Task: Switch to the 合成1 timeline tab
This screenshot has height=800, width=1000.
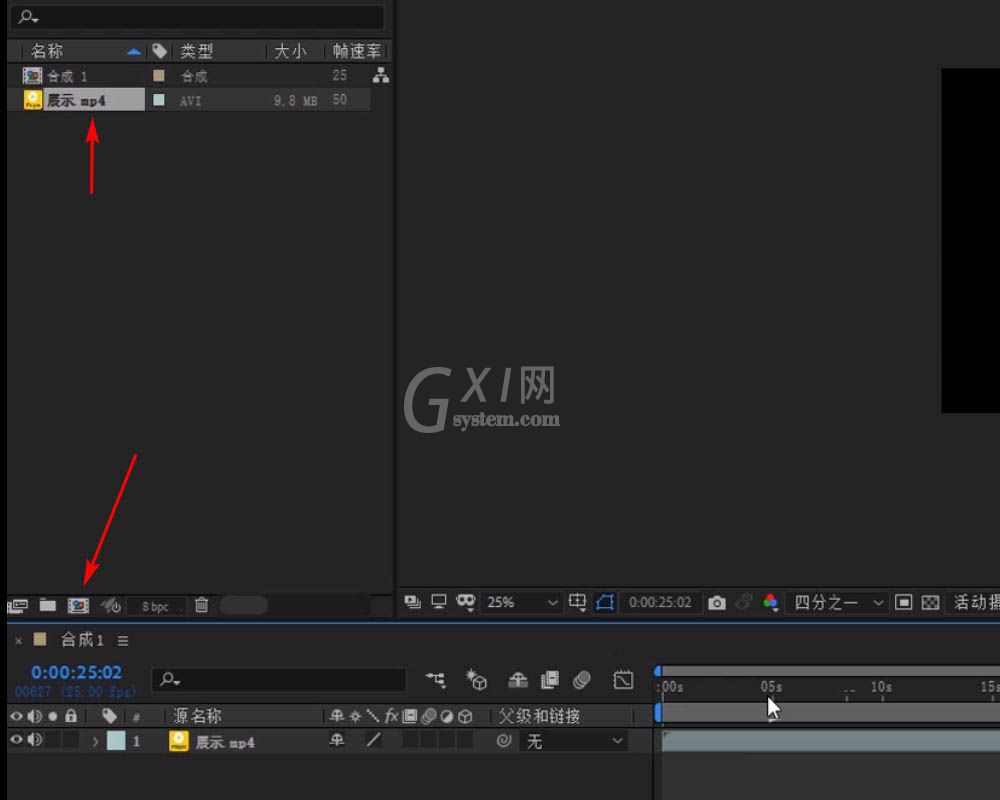Action: (x=82, y=640)
